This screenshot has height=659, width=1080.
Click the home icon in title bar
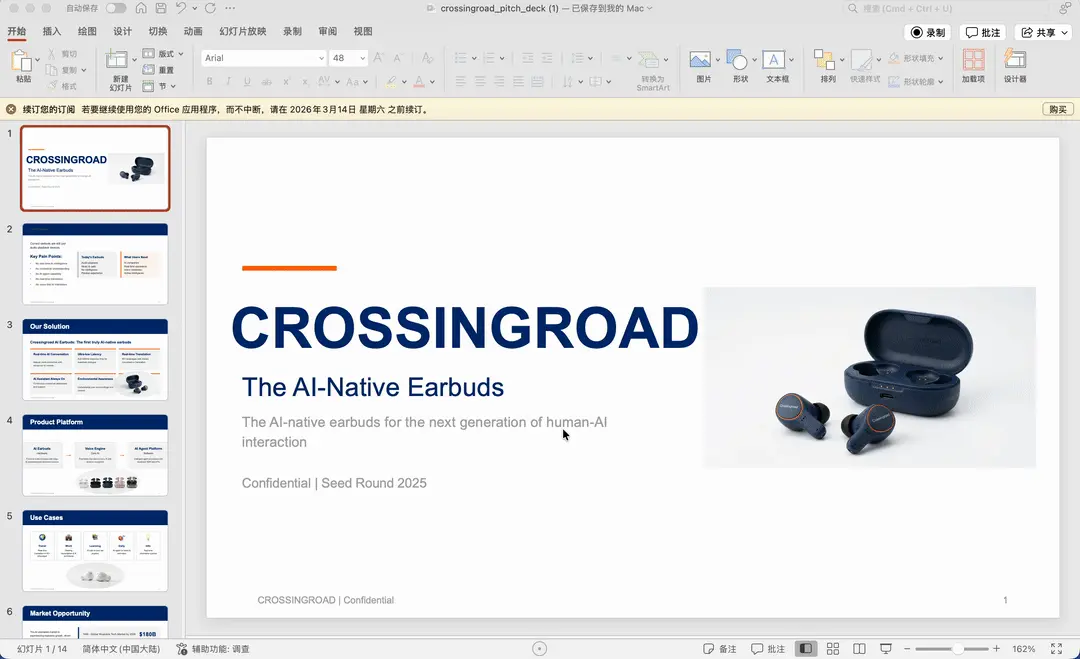[x=141, y=8]
